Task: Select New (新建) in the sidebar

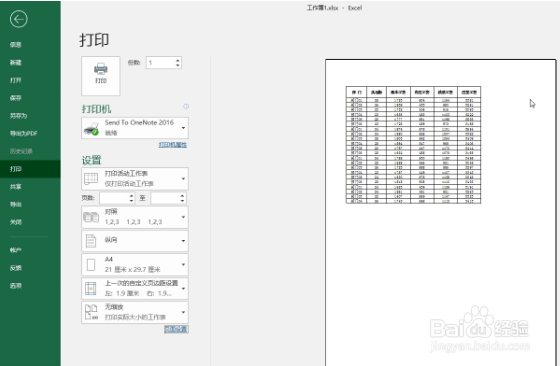Action: 16,62
